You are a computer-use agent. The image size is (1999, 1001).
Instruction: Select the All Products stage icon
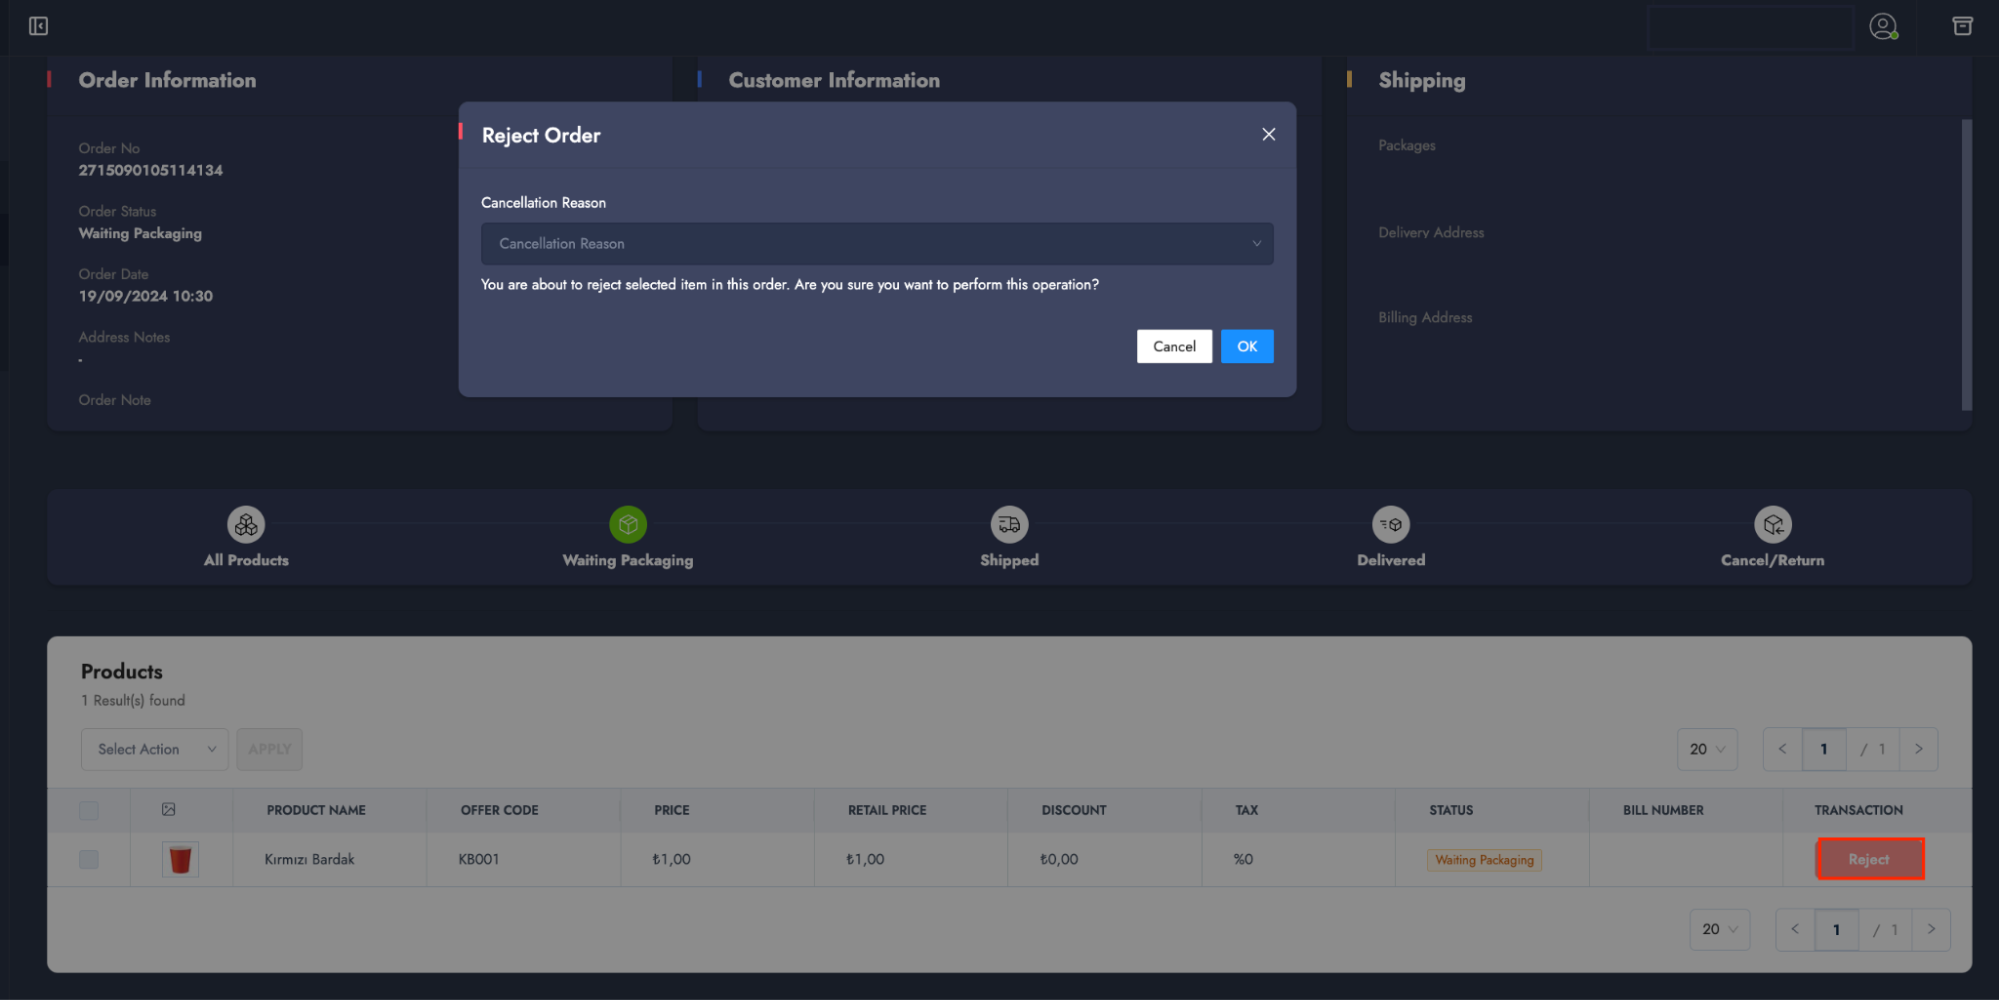click(246, 524)
